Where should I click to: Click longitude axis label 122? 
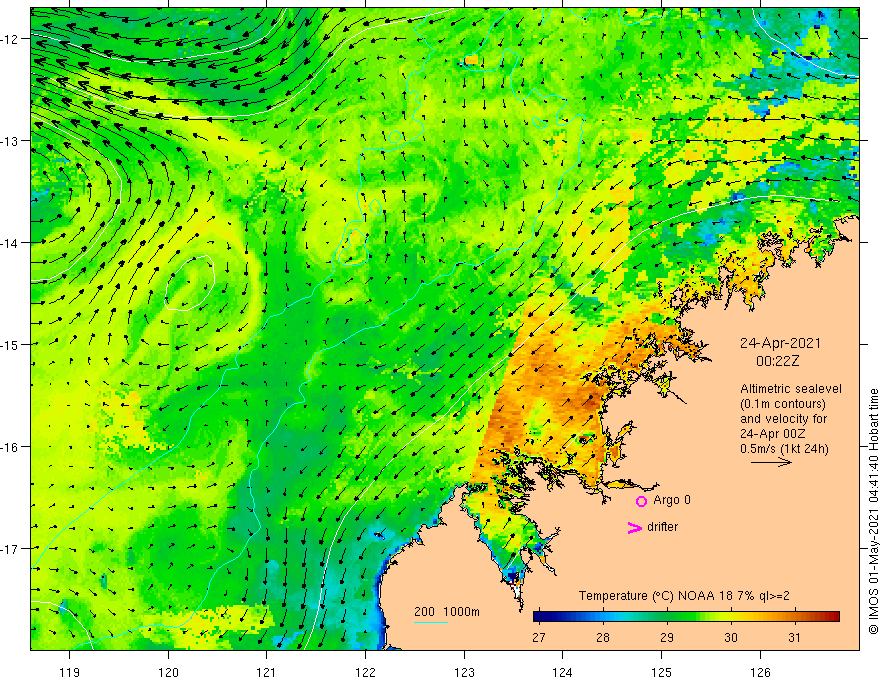tap(365, 672)
